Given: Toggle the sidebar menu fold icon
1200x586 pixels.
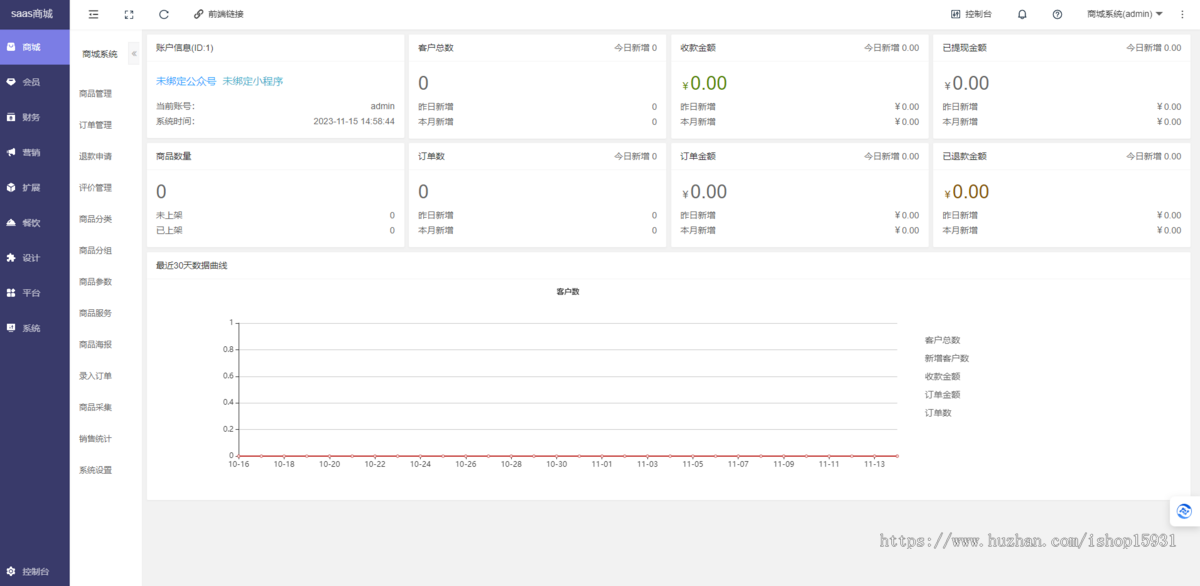Looking at the screenshot, I should [x=93, y=15].
